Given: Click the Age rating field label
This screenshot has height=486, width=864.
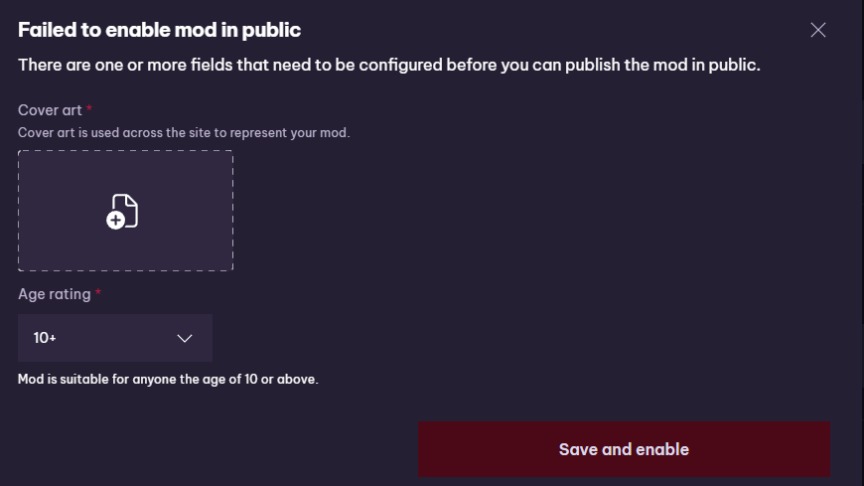Looking at the screenshot, I should tap(54, 294).
